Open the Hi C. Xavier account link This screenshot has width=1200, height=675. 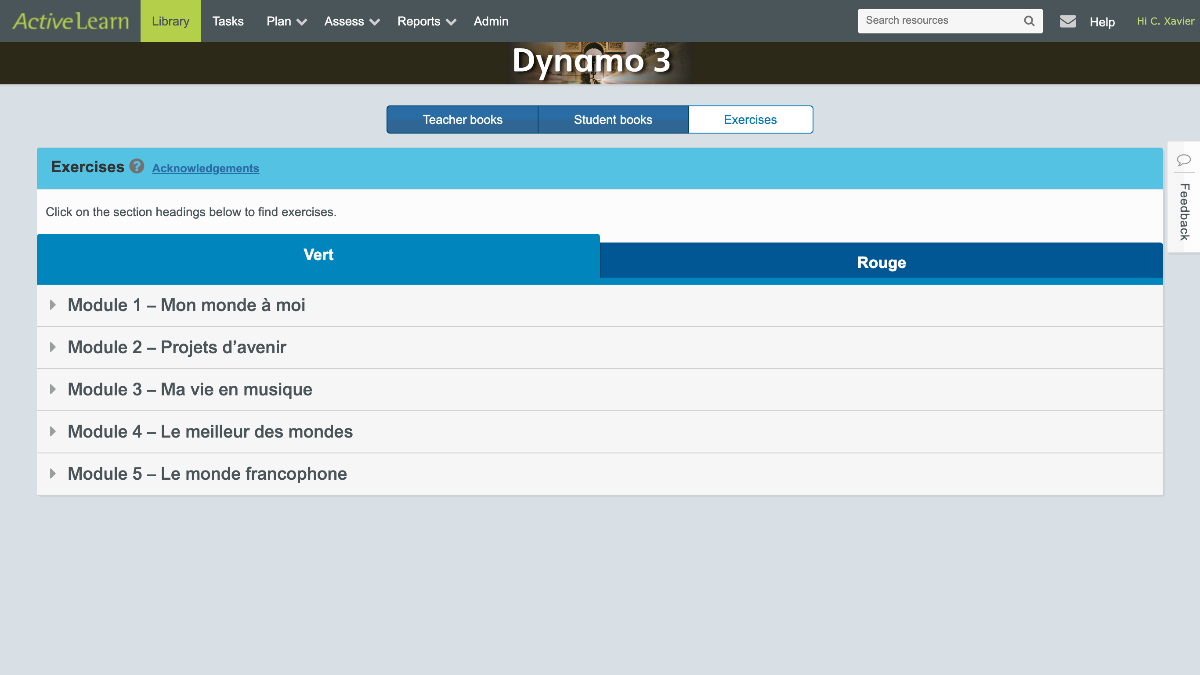point(1166,21)
